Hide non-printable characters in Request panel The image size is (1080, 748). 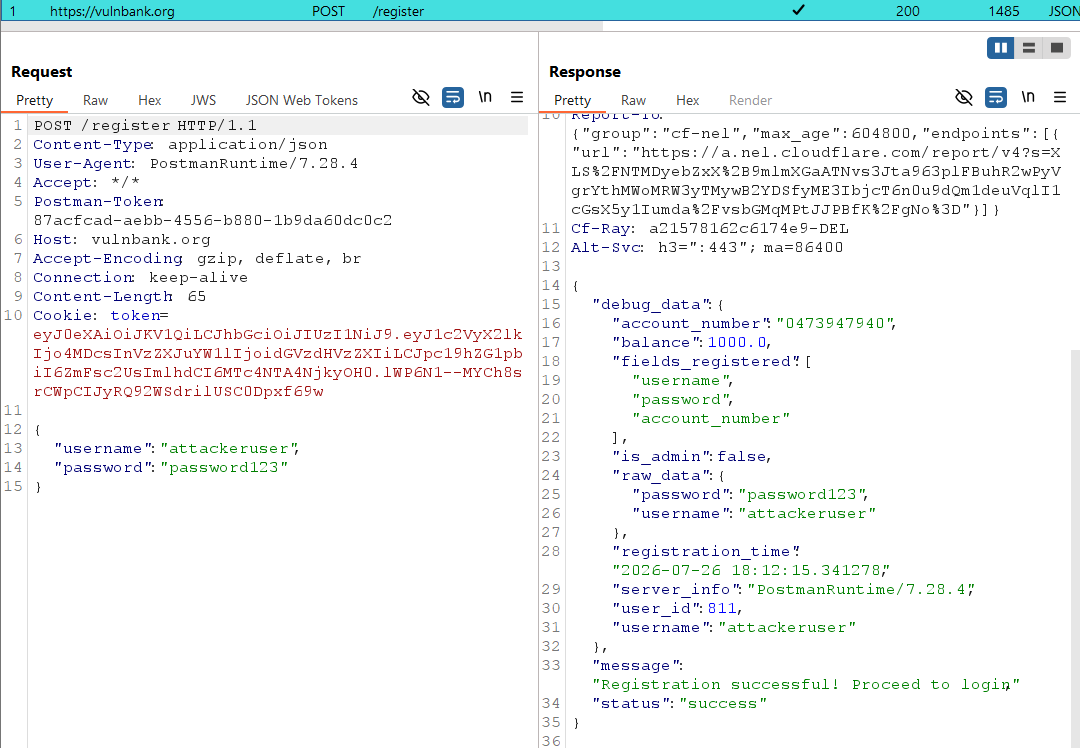421,97
